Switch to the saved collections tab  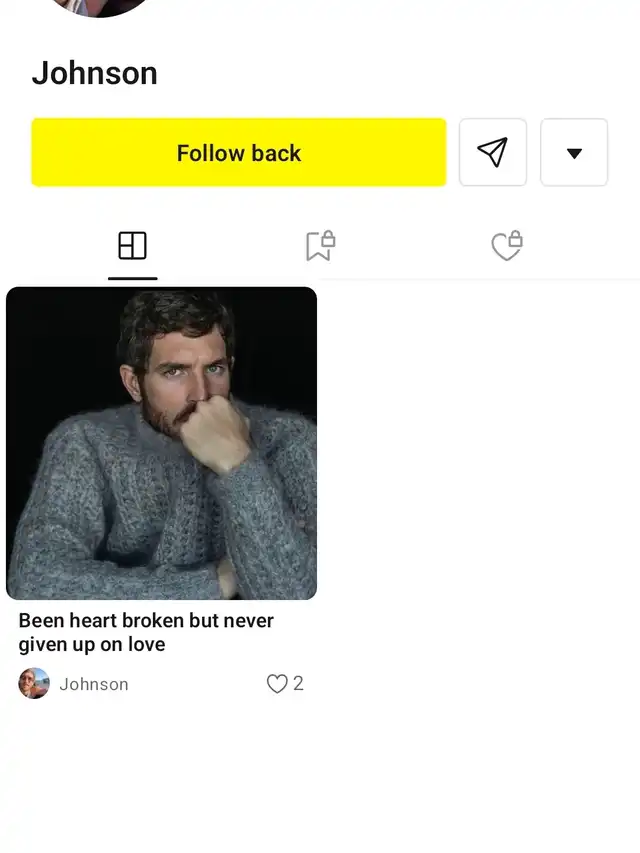(319, 246)
